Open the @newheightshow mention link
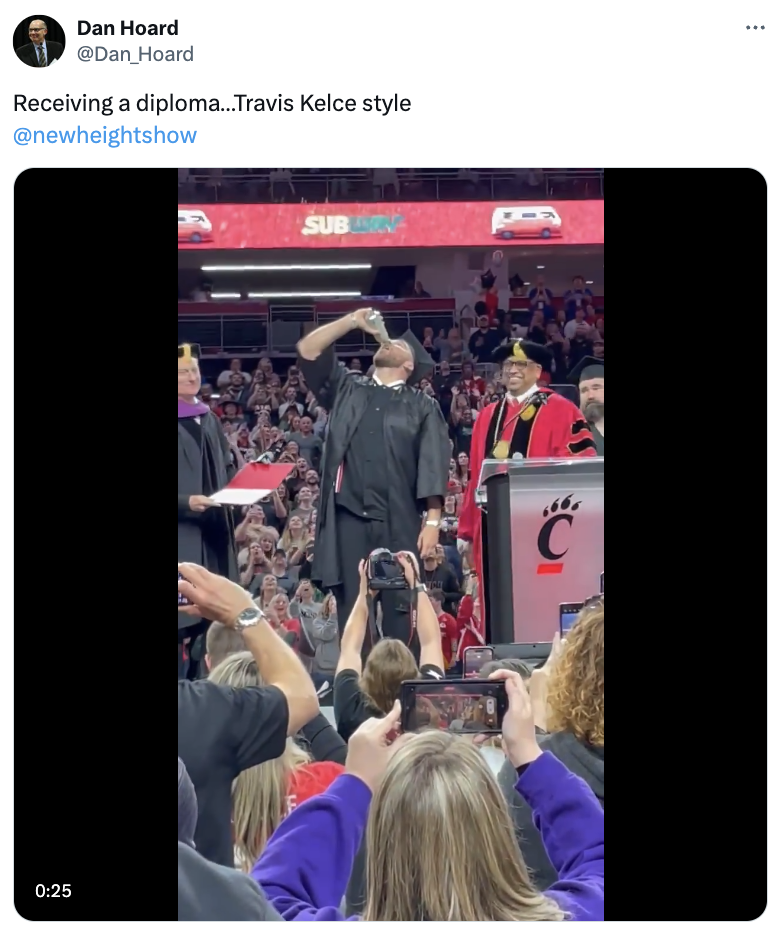This screenshot has height=926, width=776. tap(105, 135)
